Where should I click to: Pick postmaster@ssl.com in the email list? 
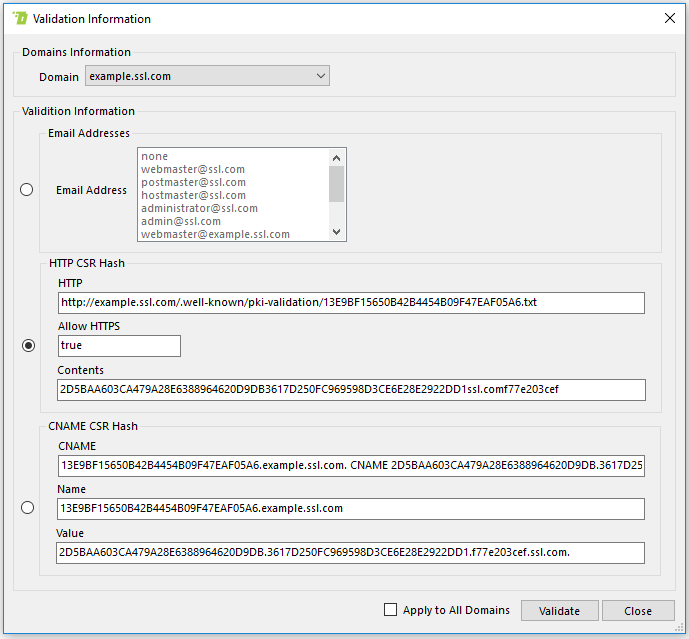(193, 182)
